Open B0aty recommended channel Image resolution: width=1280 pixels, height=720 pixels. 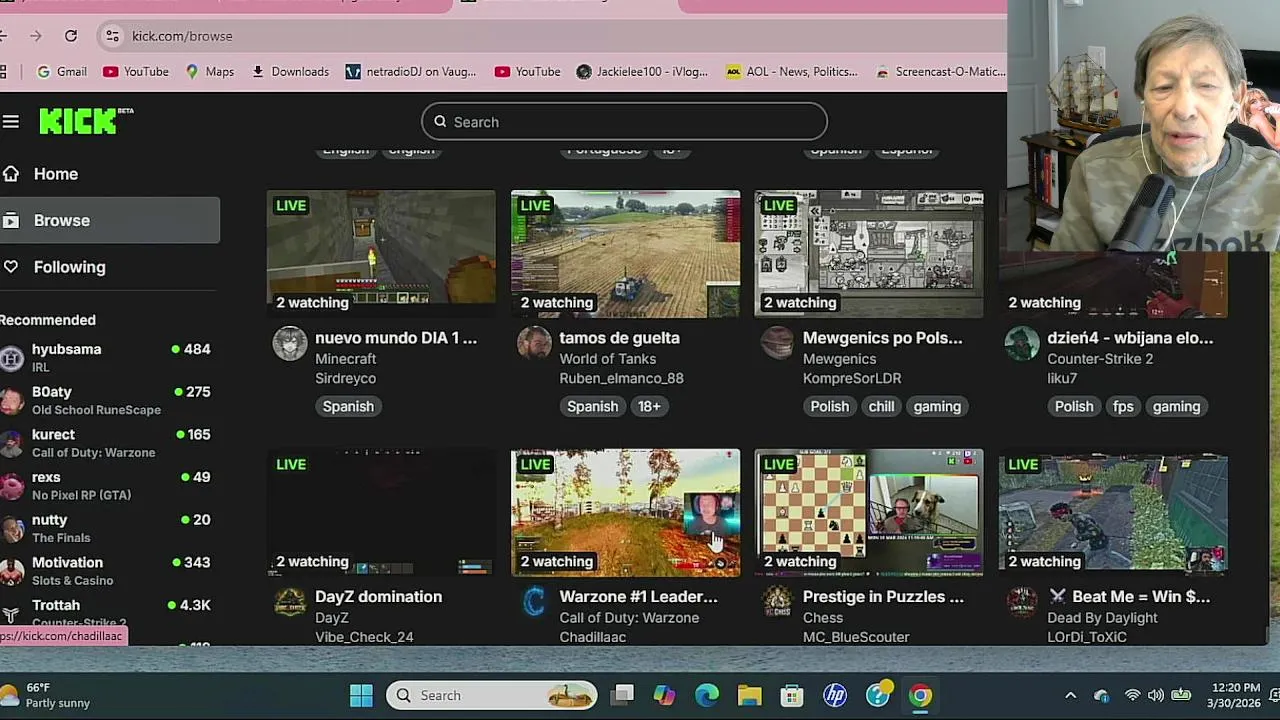[106, 400]
